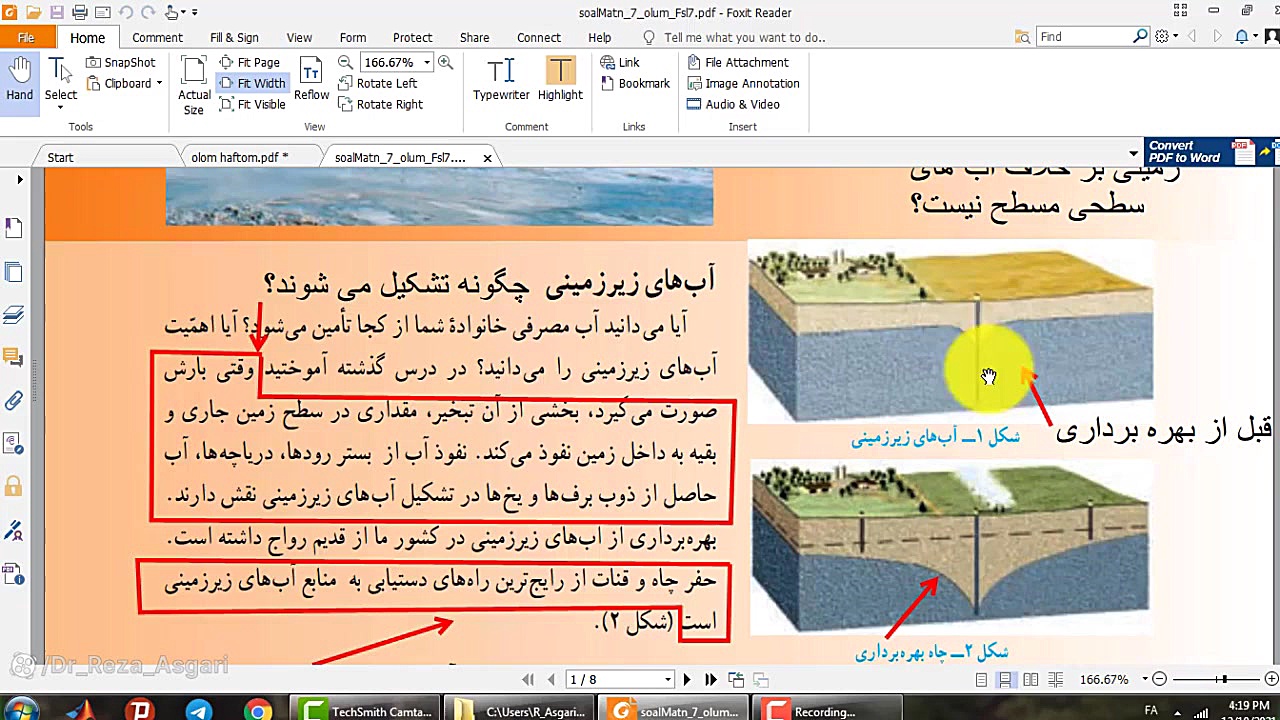Set view to Actual Size
The width and height of the screenshot is (1280, 720).
click(194, 85)
